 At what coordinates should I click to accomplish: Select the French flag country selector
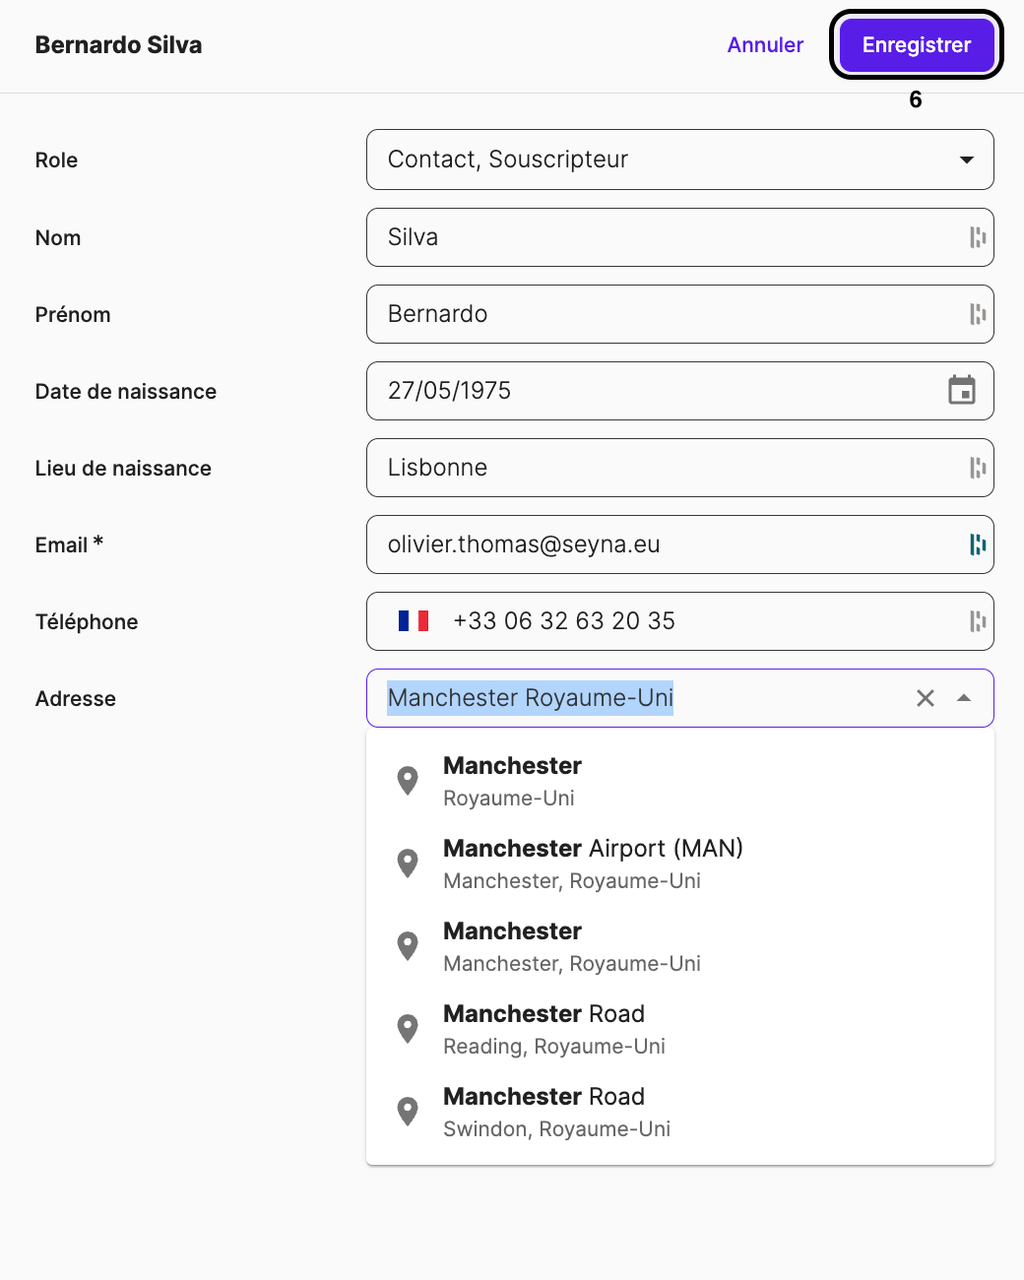pos(413,621)
